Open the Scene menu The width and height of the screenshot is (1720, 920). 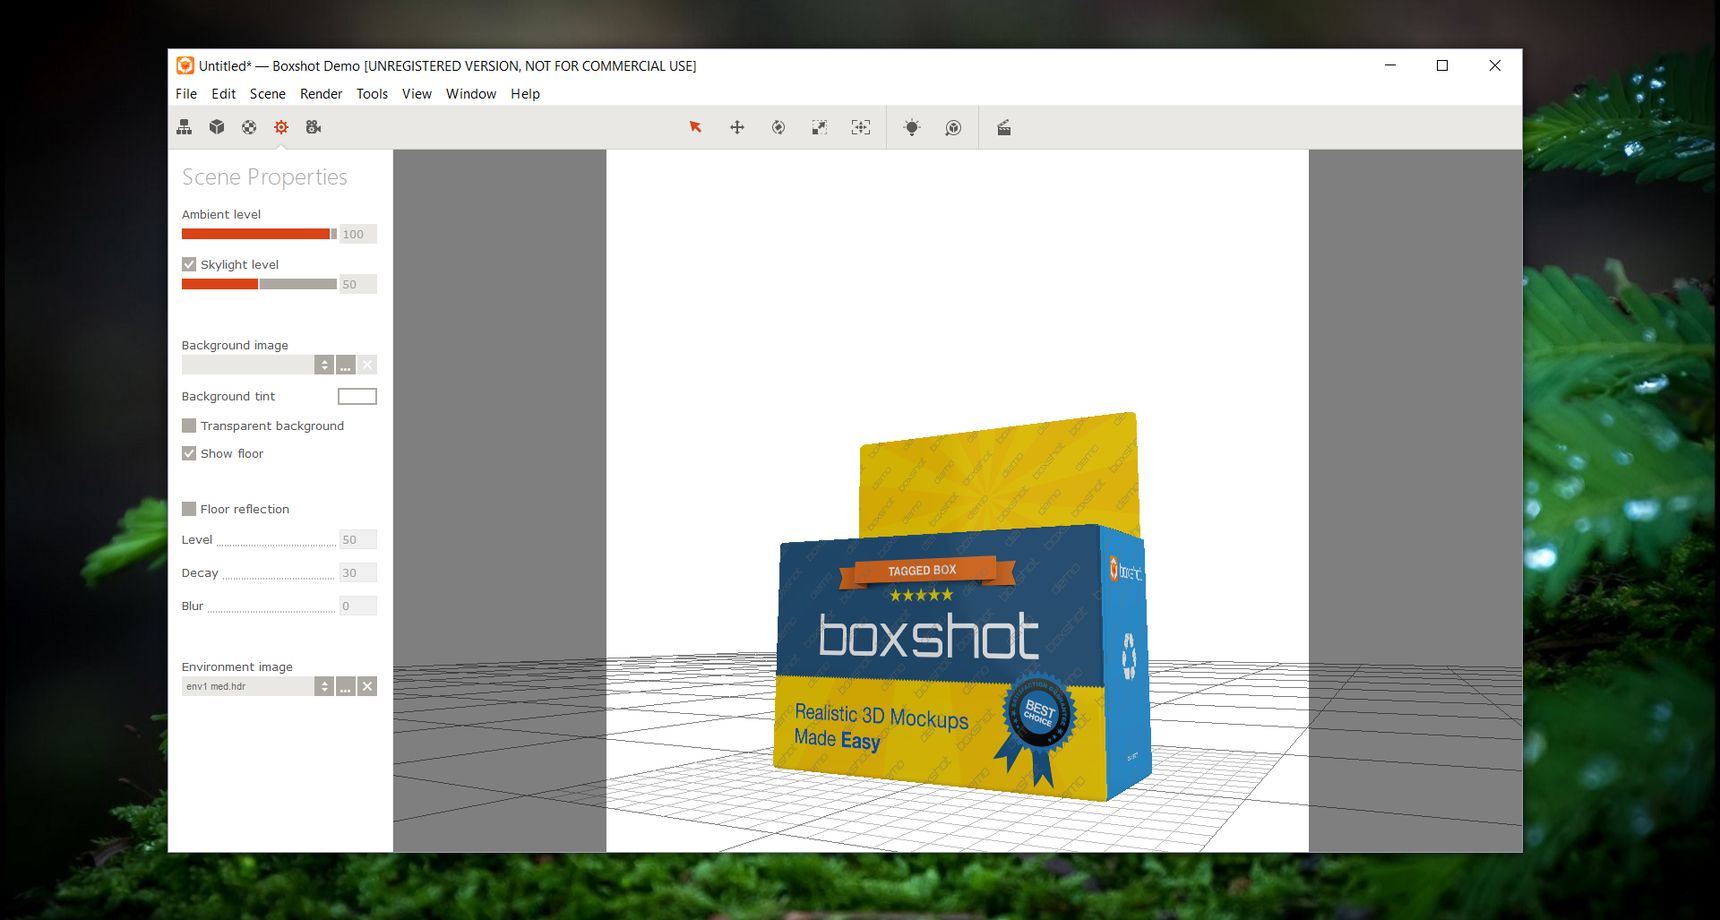267,94
